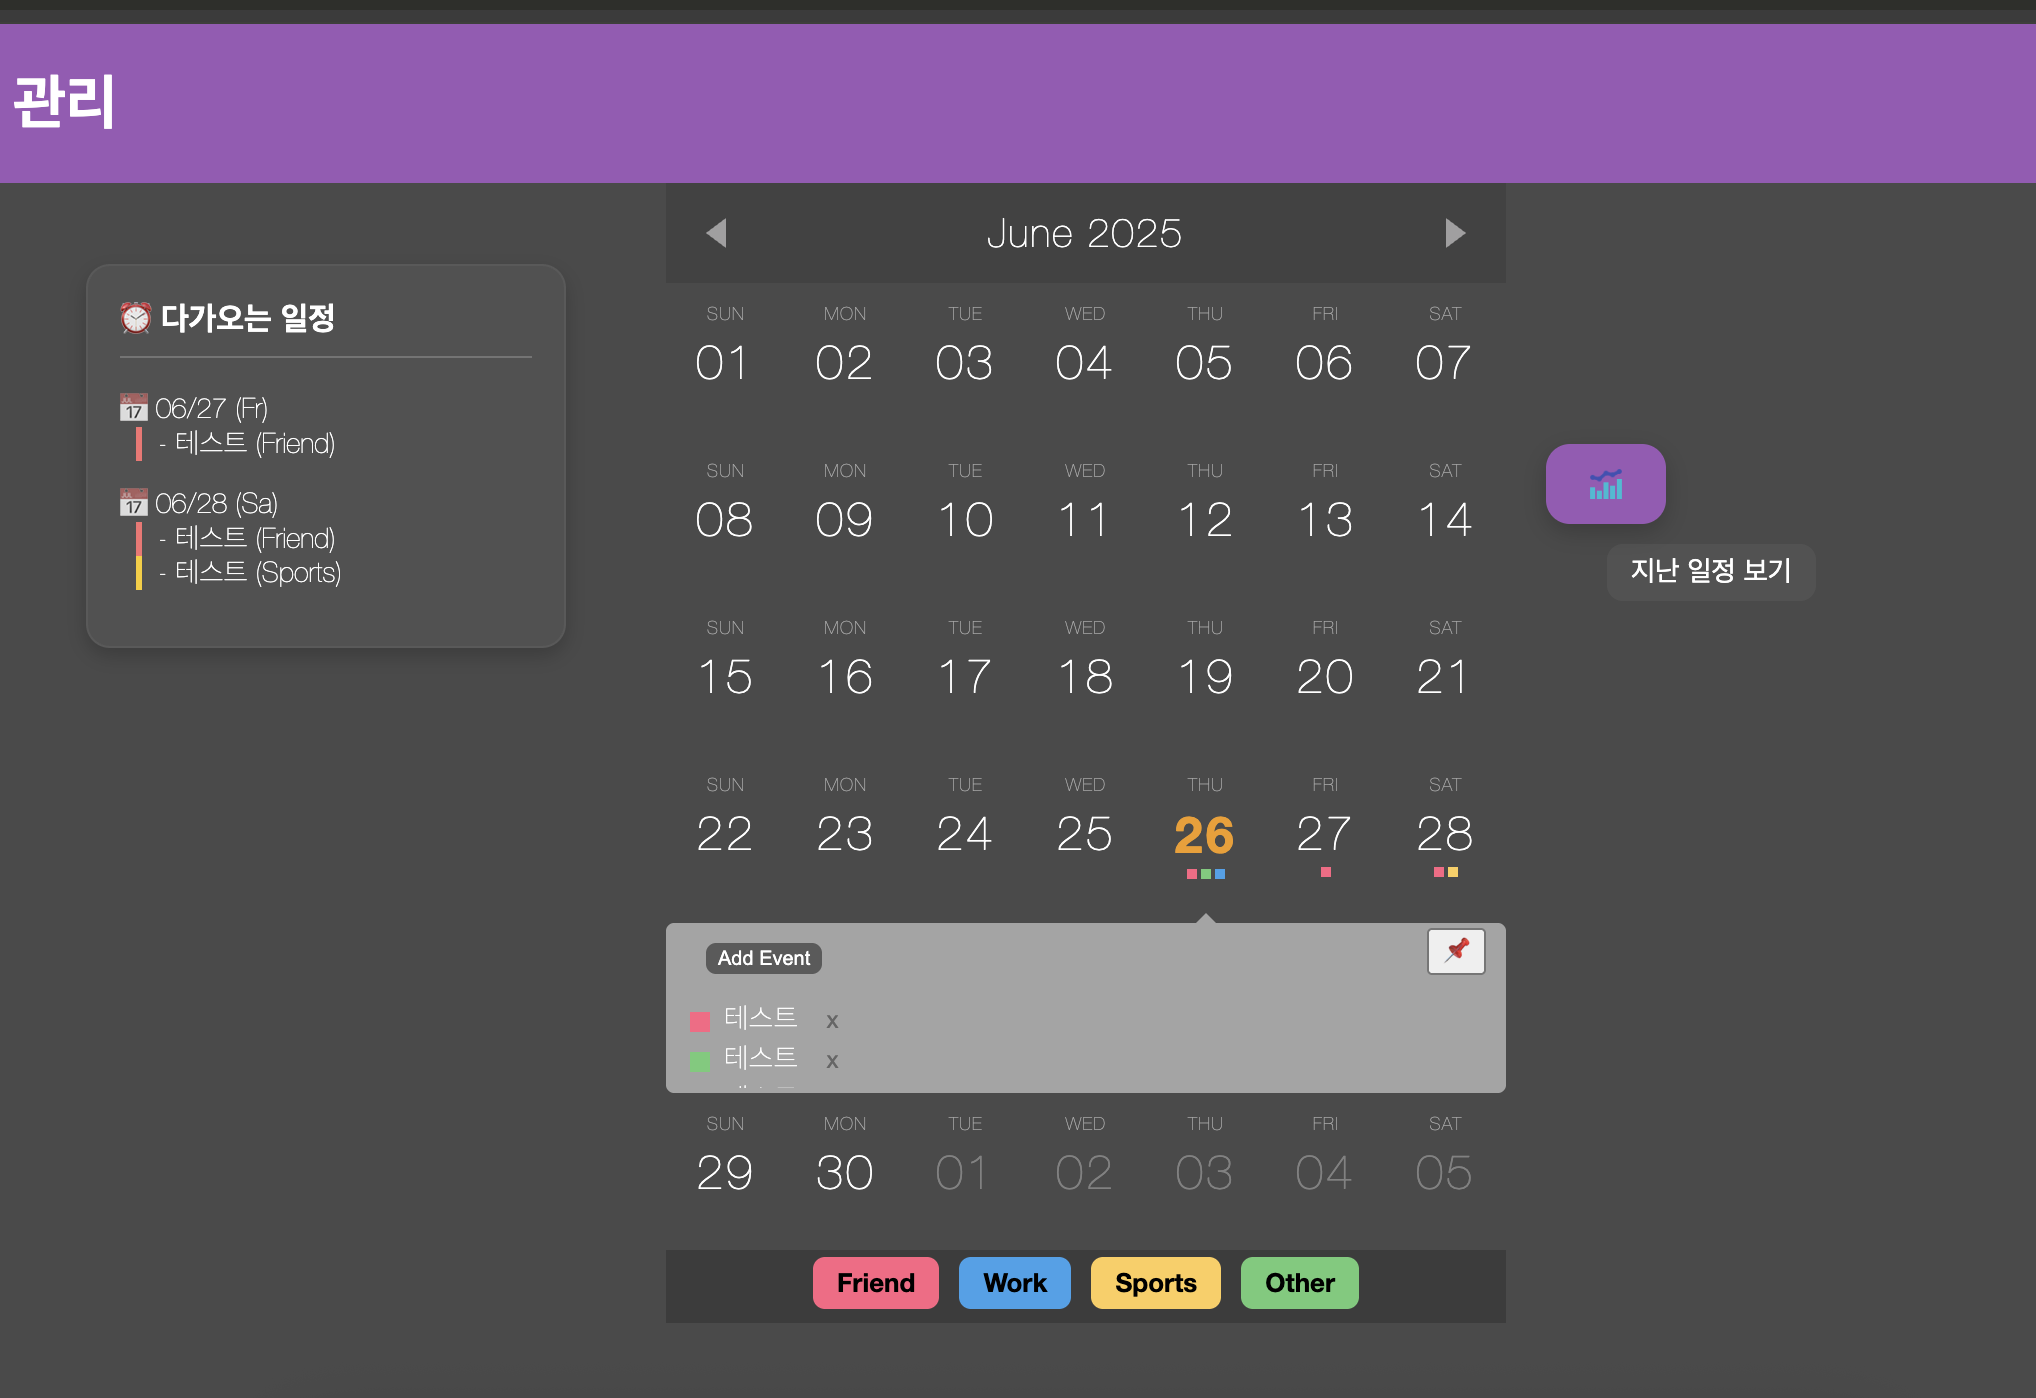Select highlighted date 26 on calendar

point(1204,835)
